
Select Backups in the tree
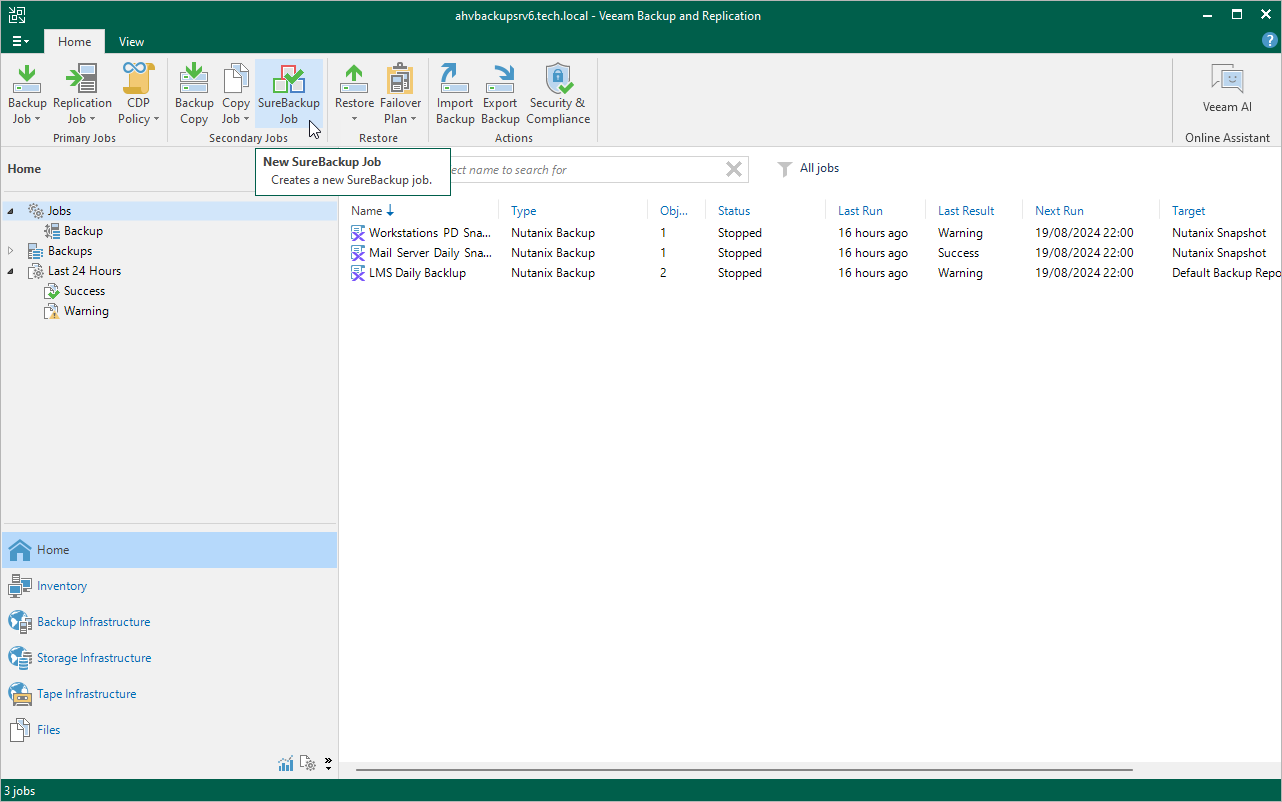[70, 251]
